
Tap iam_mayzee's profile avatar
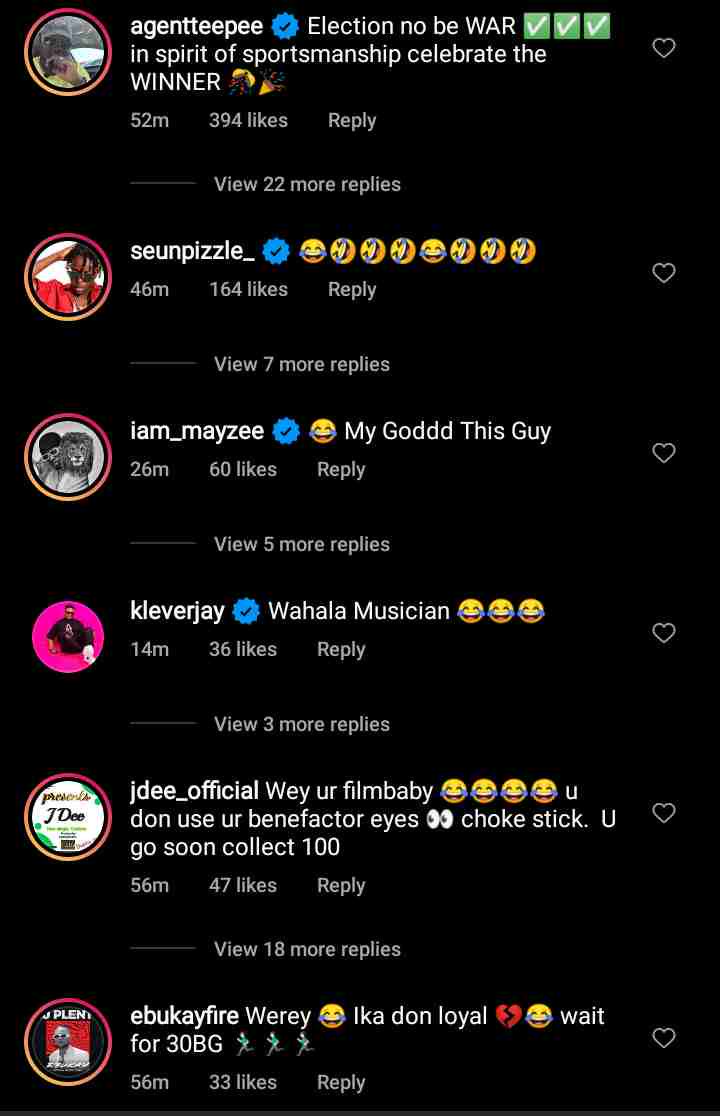click(67, 457)
